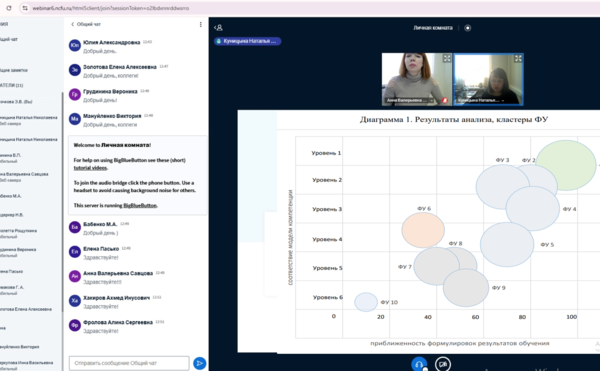
Task: Open the BigBlueButton link in welcome message
Action: click(x=140, y=205)
